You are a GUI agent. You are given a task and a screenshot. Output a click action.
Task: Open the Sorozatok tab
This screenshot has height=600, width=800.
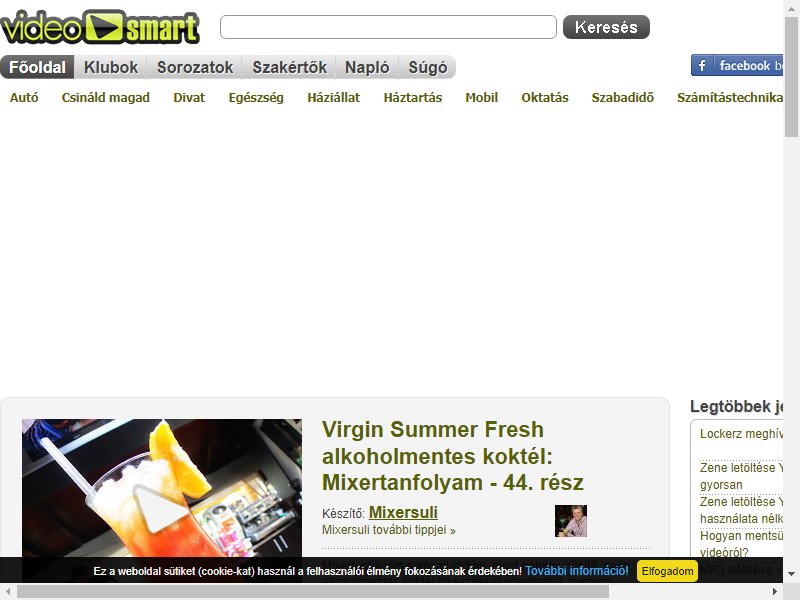(x=195, y=67)
